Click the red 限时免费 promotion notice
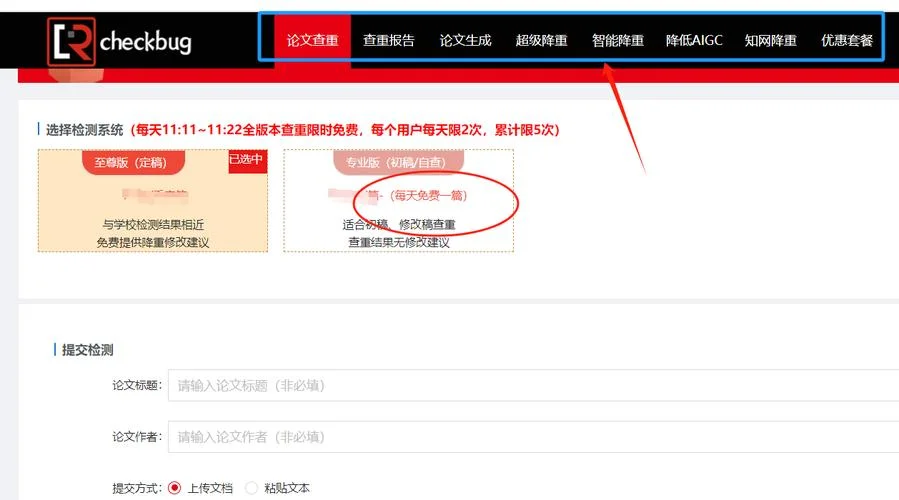 (x=345, y=130)
